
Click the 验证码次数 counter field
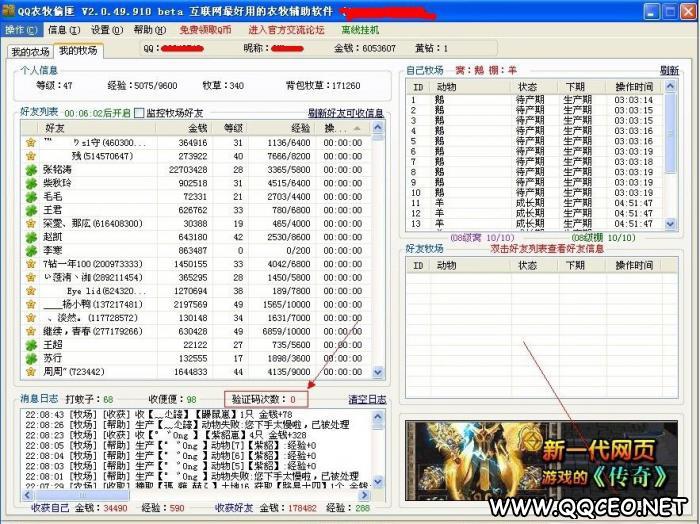266,399
